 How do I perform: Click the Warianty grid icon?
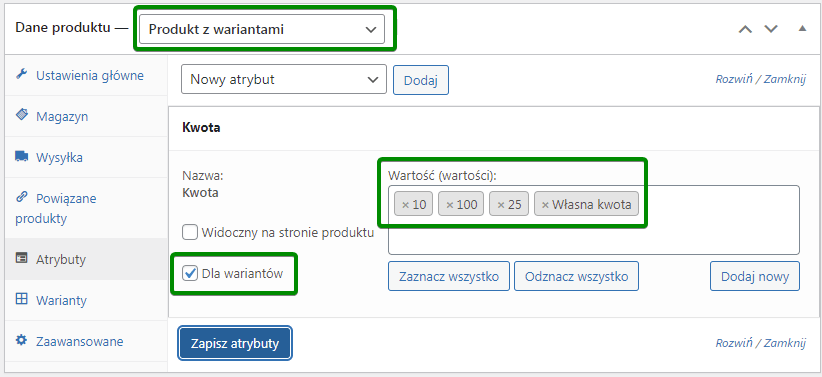point(21,299)
